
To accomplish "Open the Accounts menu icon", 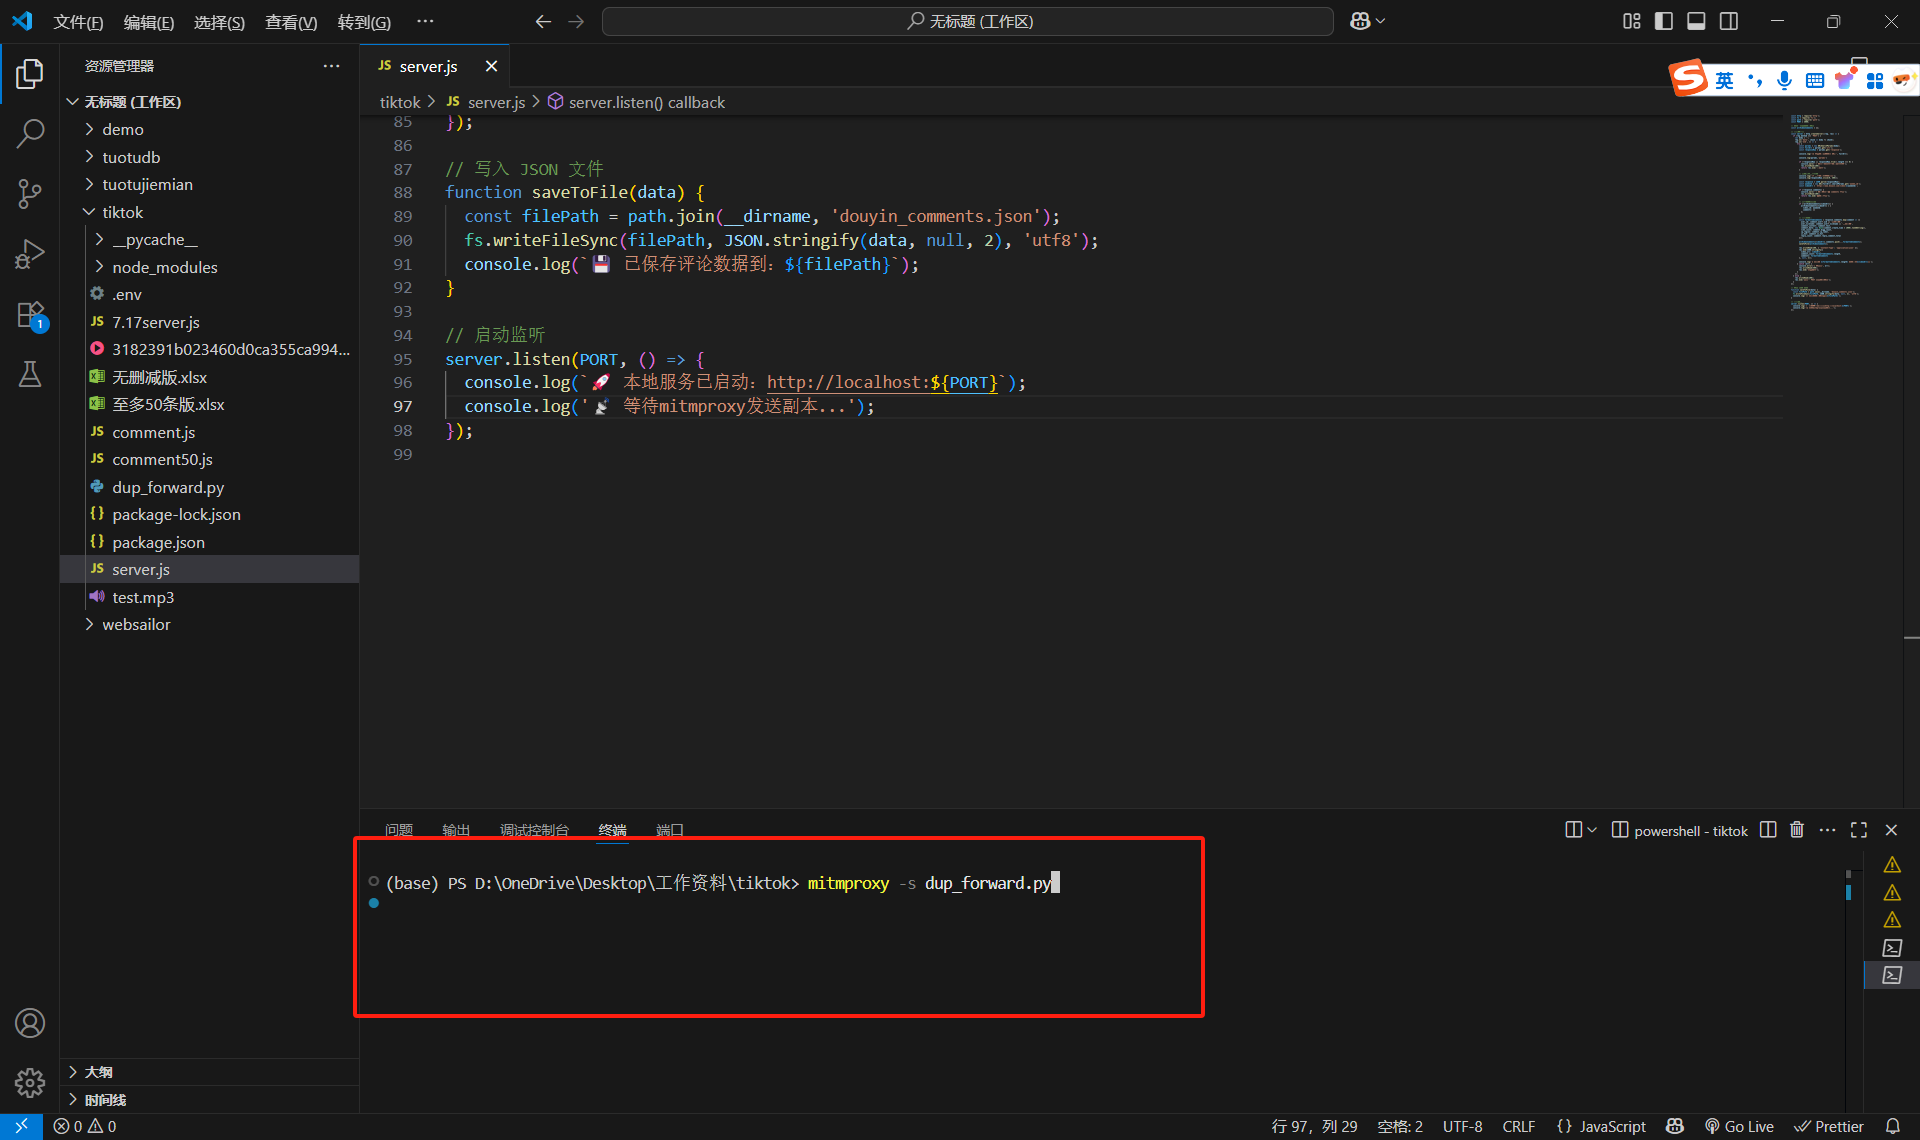I will (x=30, y=1023).
